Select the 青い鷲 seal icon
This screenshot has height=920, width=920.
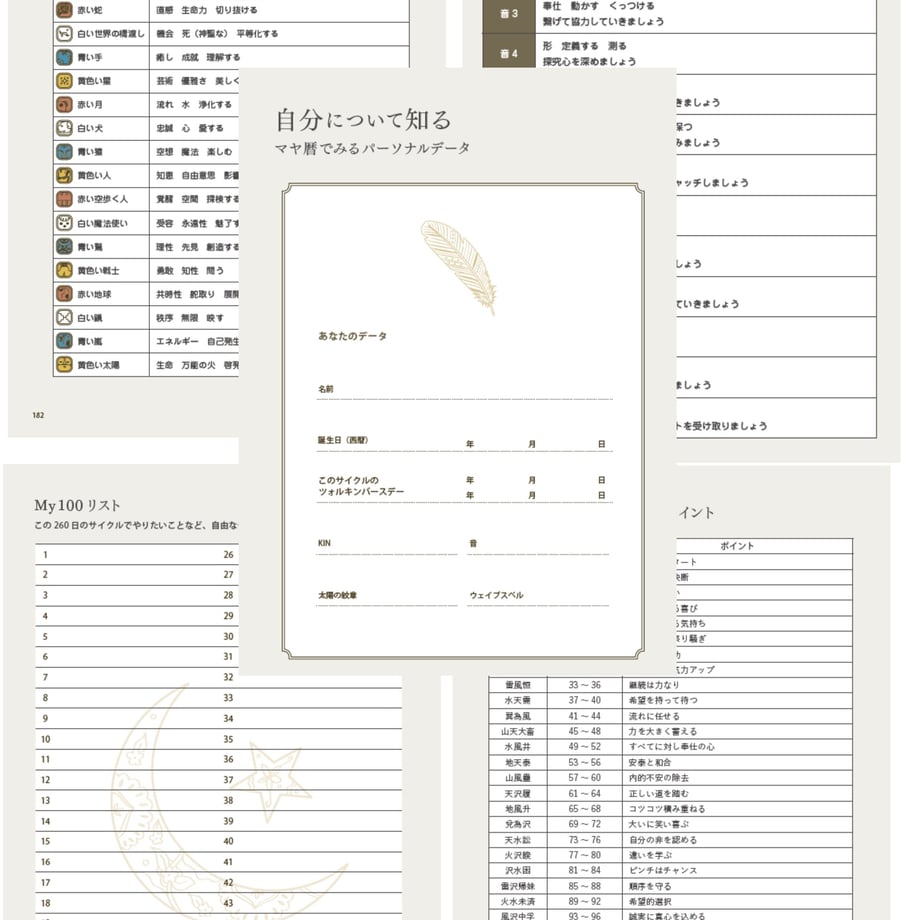[64, 246]
